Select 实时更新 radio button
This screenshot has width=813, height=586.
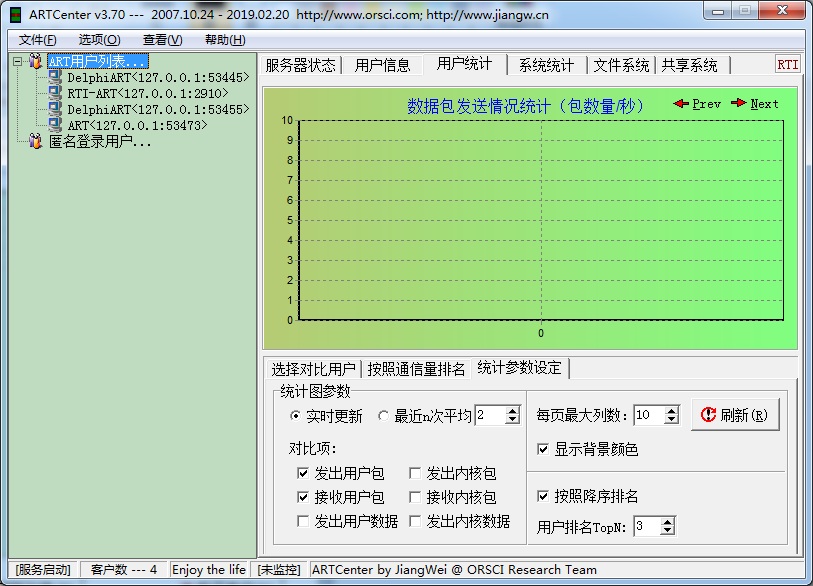[x=296, y=416]
